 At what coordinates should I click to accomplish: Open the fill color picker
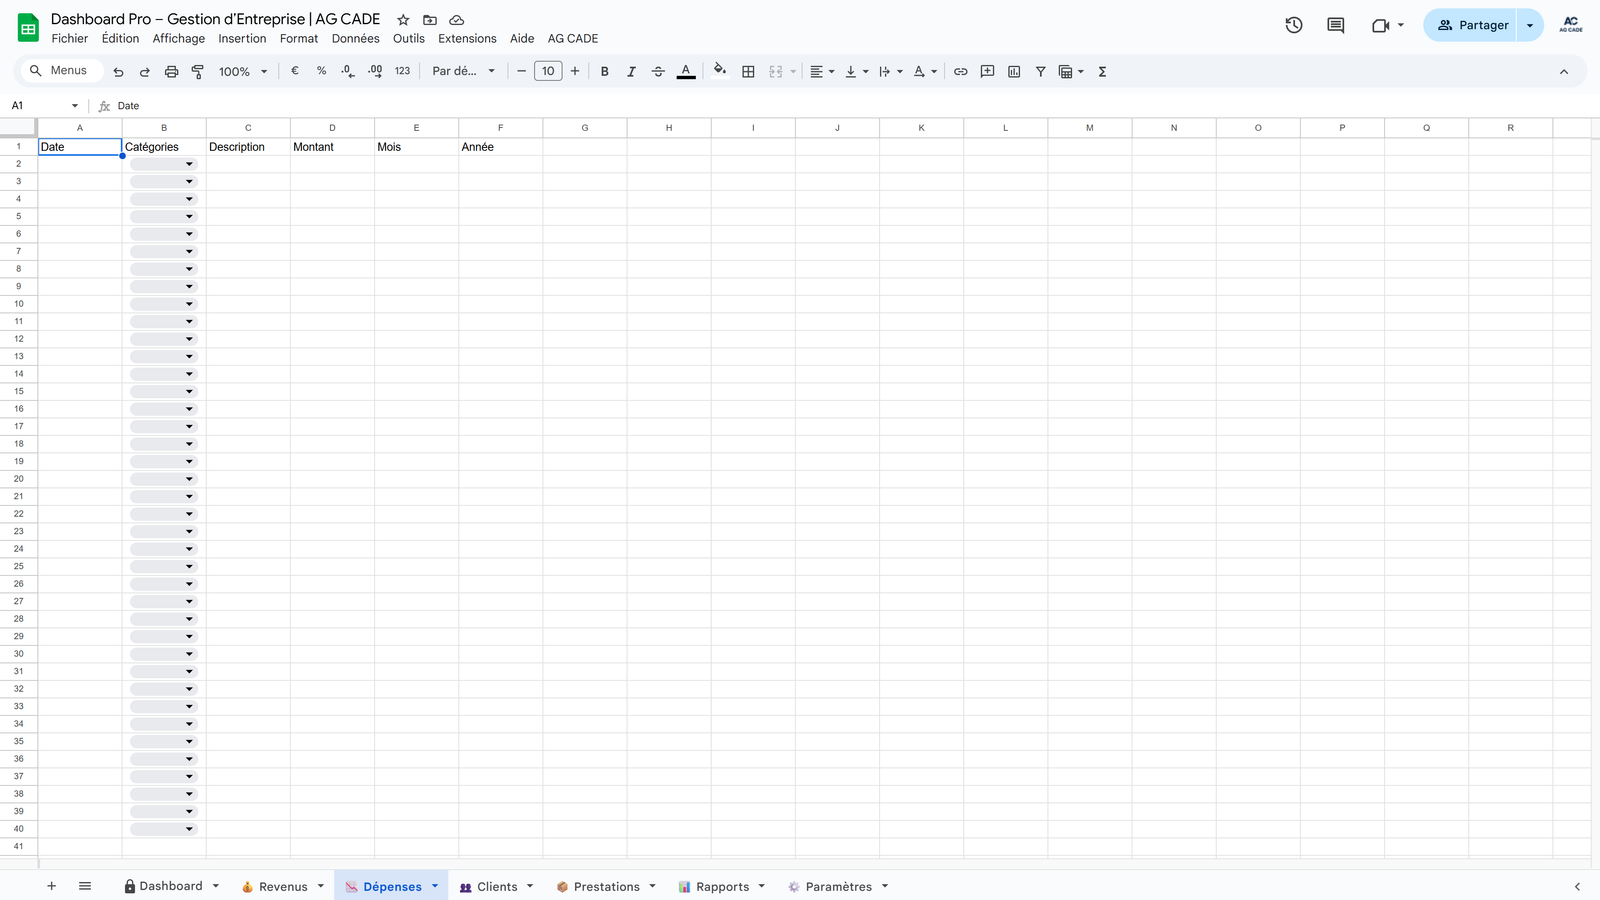(x=720, y=71)
